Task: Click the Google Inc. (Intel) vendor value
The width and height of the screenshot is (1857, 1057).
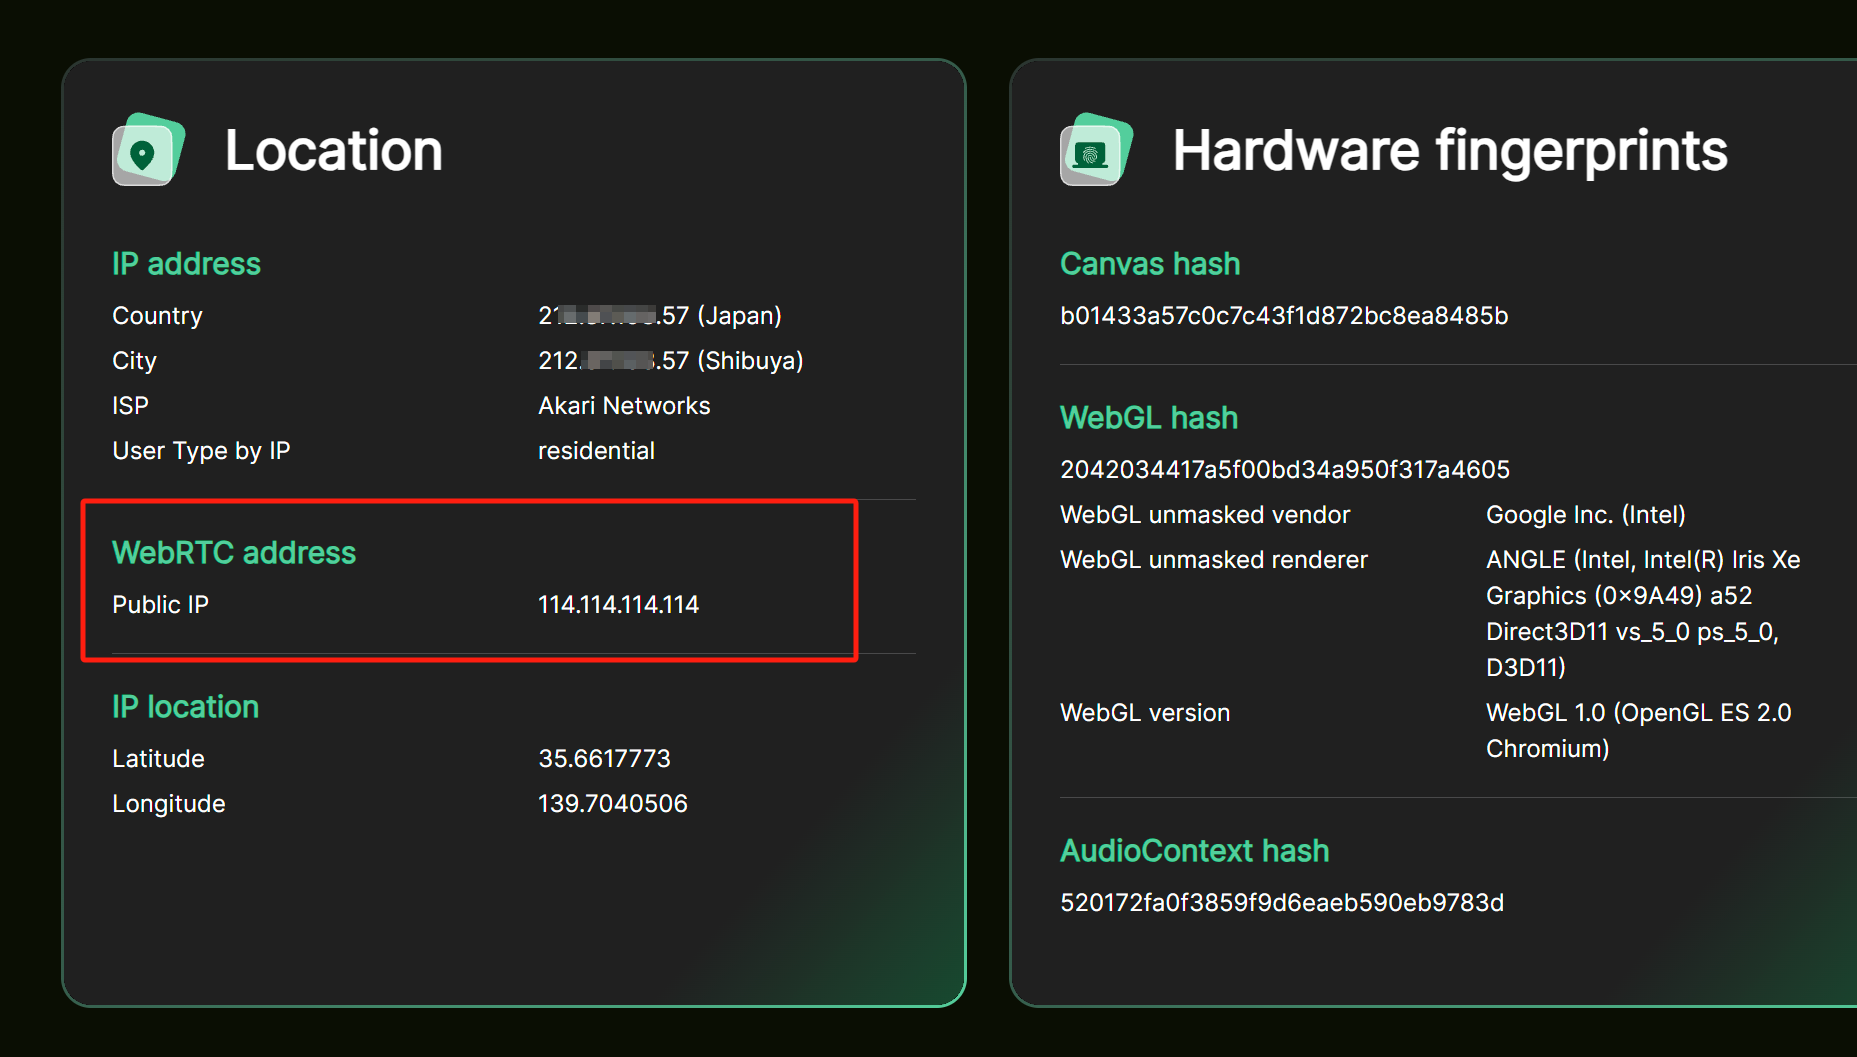Action: (x=1586, y=515)
